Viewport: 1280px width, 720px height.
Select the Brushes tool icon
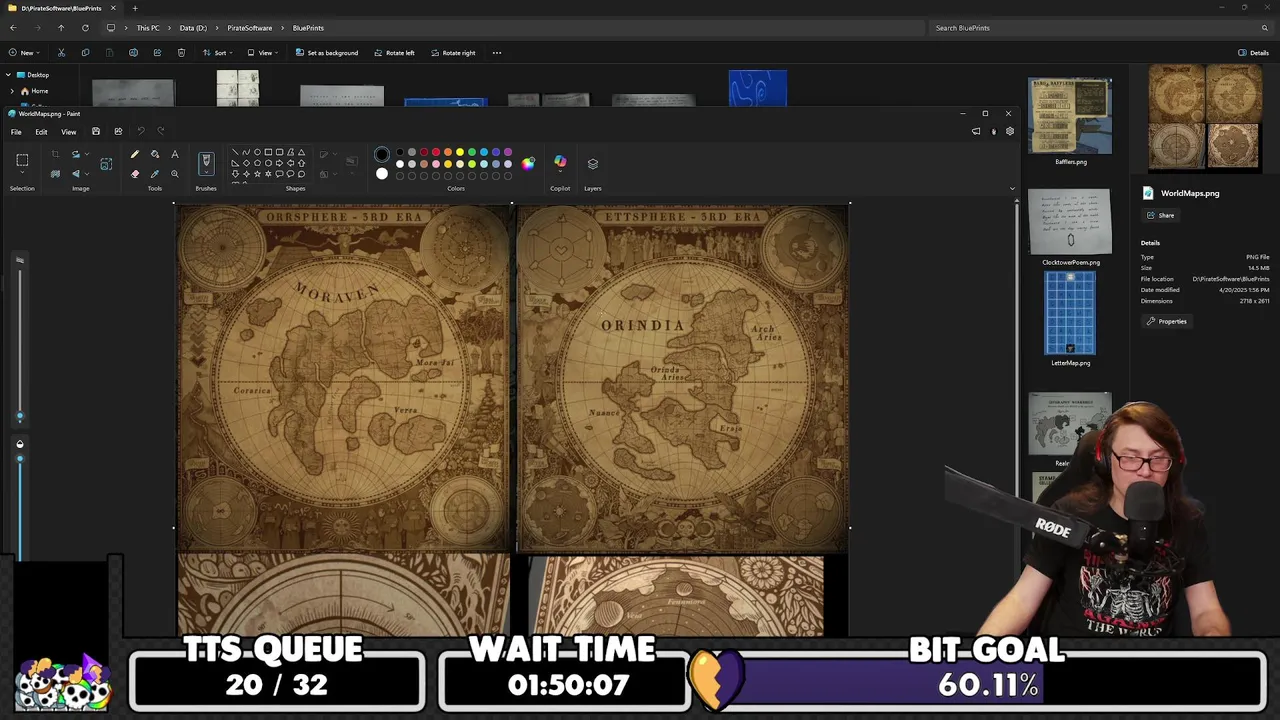pyautogui.click(x=206, y=162)
